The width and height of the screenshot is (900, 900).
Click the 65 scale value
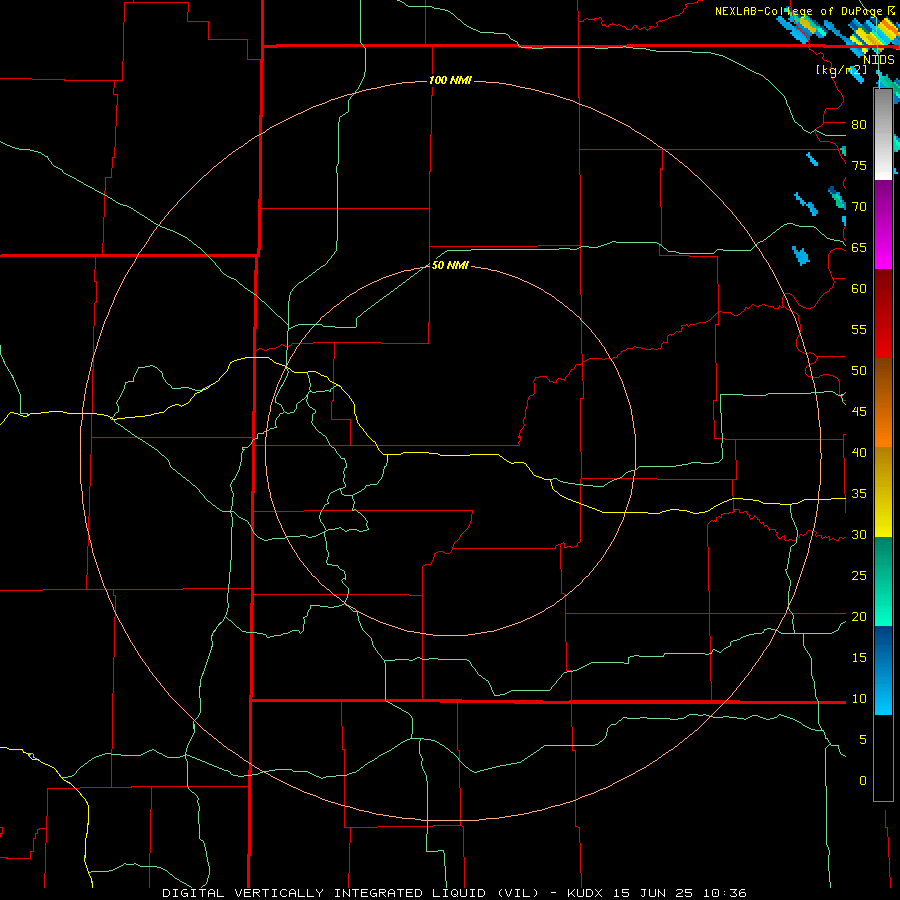(x=859, y=247)
